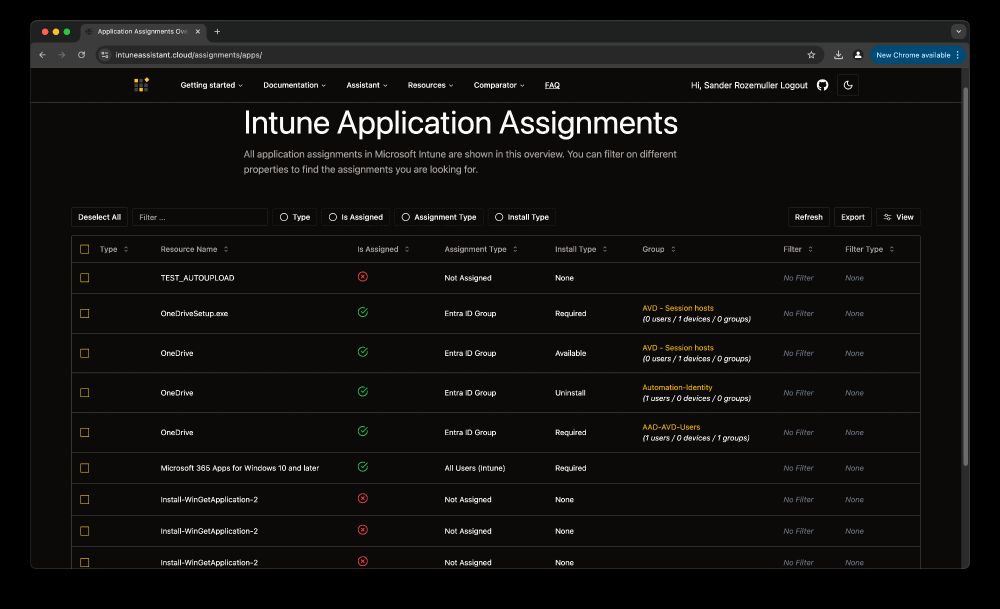The image size is (1000, 609).
Task: Sort by the Filter column header
Action: [x=797, y=249]
